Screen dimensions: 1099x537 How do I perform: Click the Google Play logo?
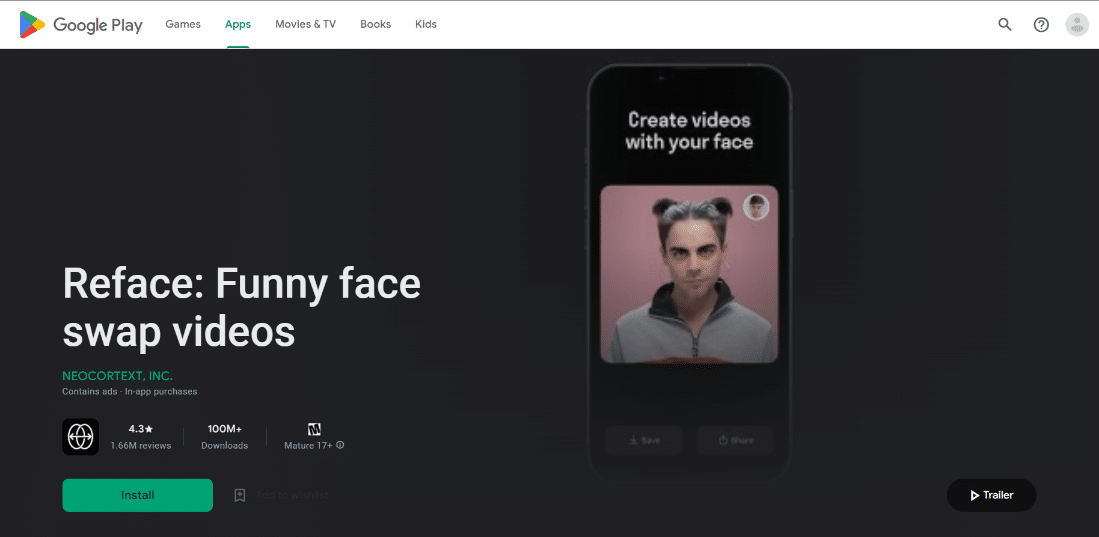click(81, 25)
